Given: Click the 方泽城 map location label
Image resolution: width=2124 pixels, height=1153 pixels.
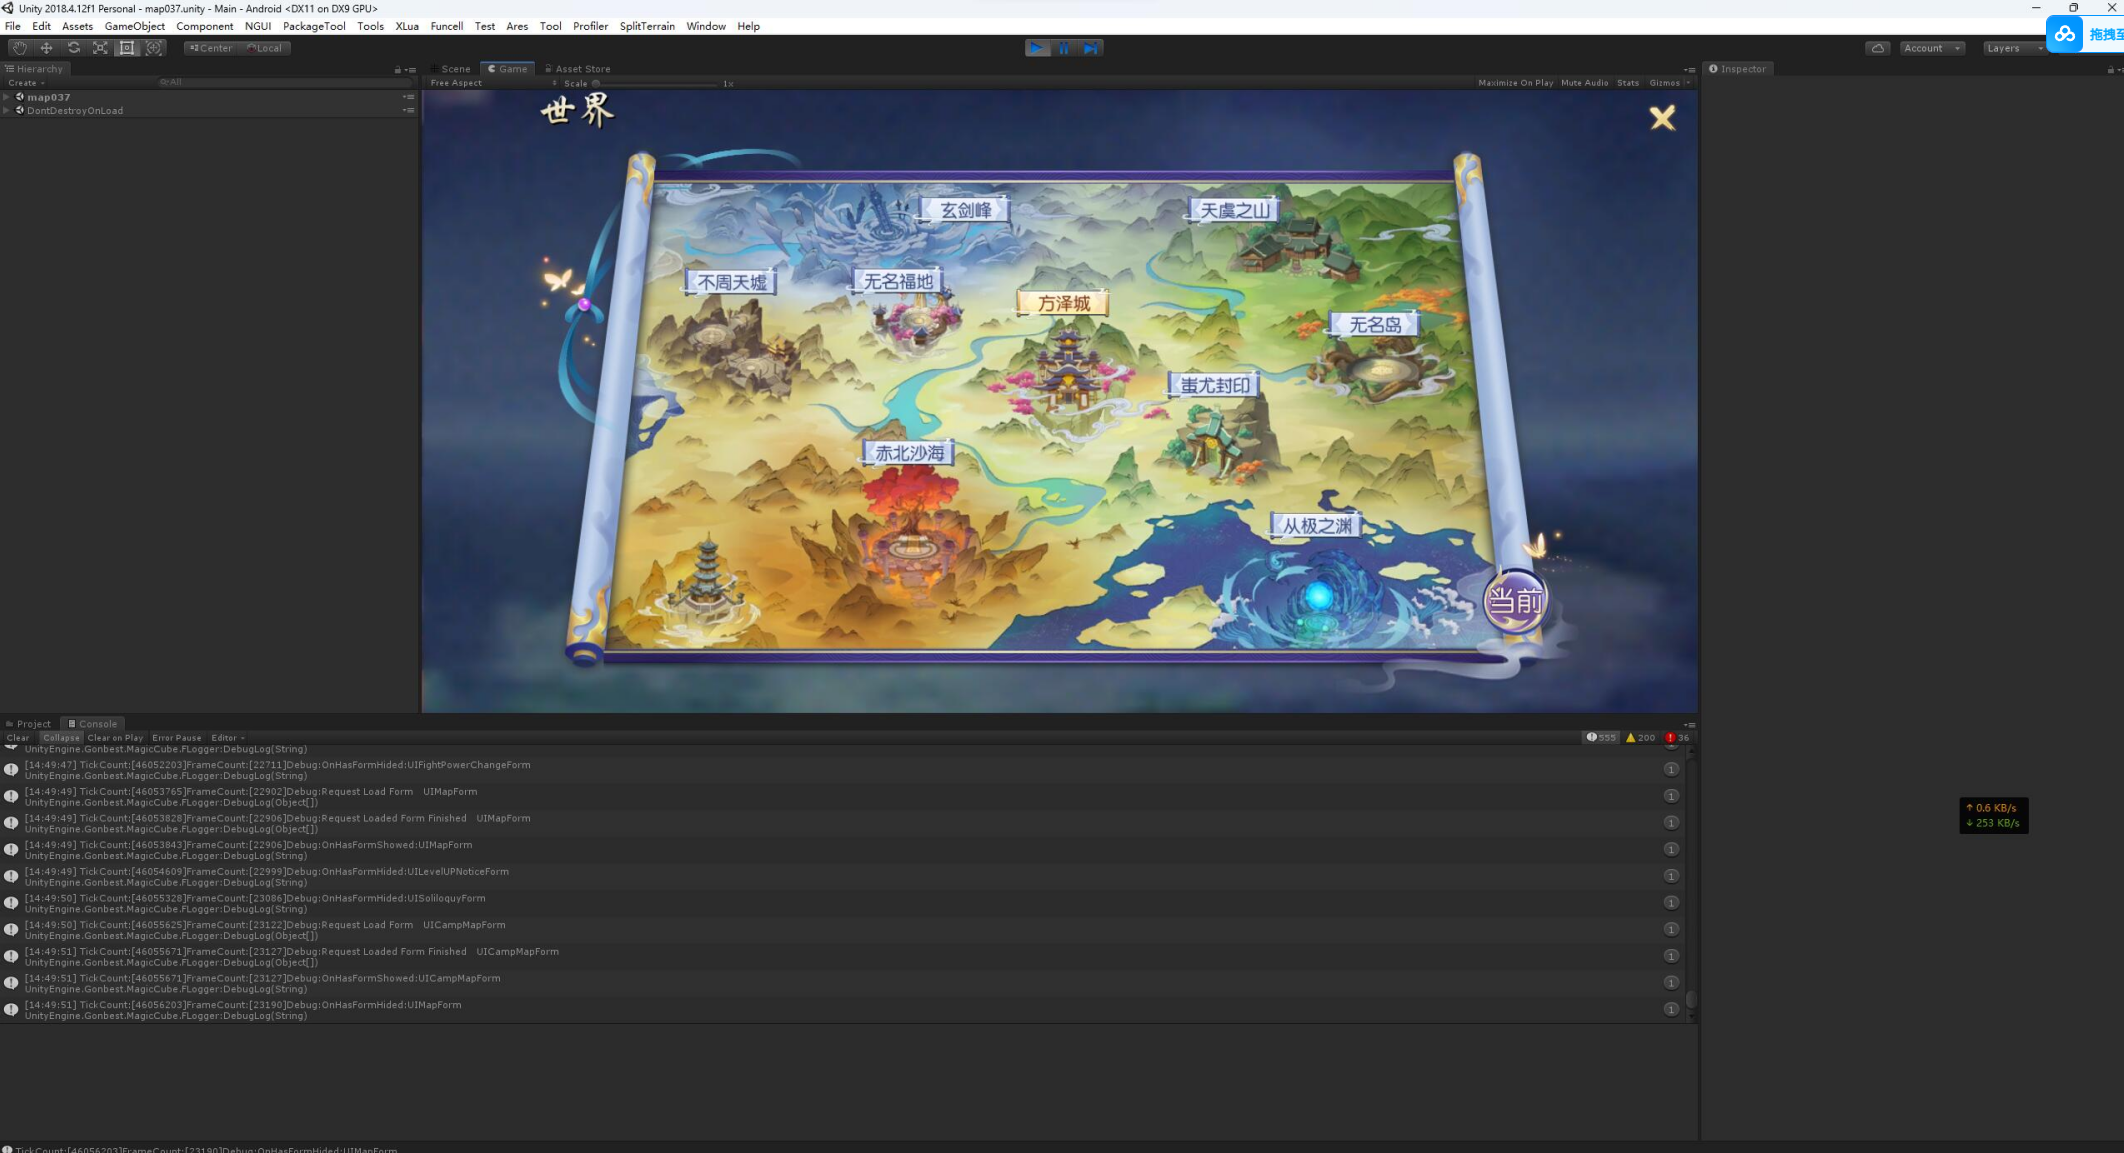Looking at the screenshot, I should pos(1063,303).
